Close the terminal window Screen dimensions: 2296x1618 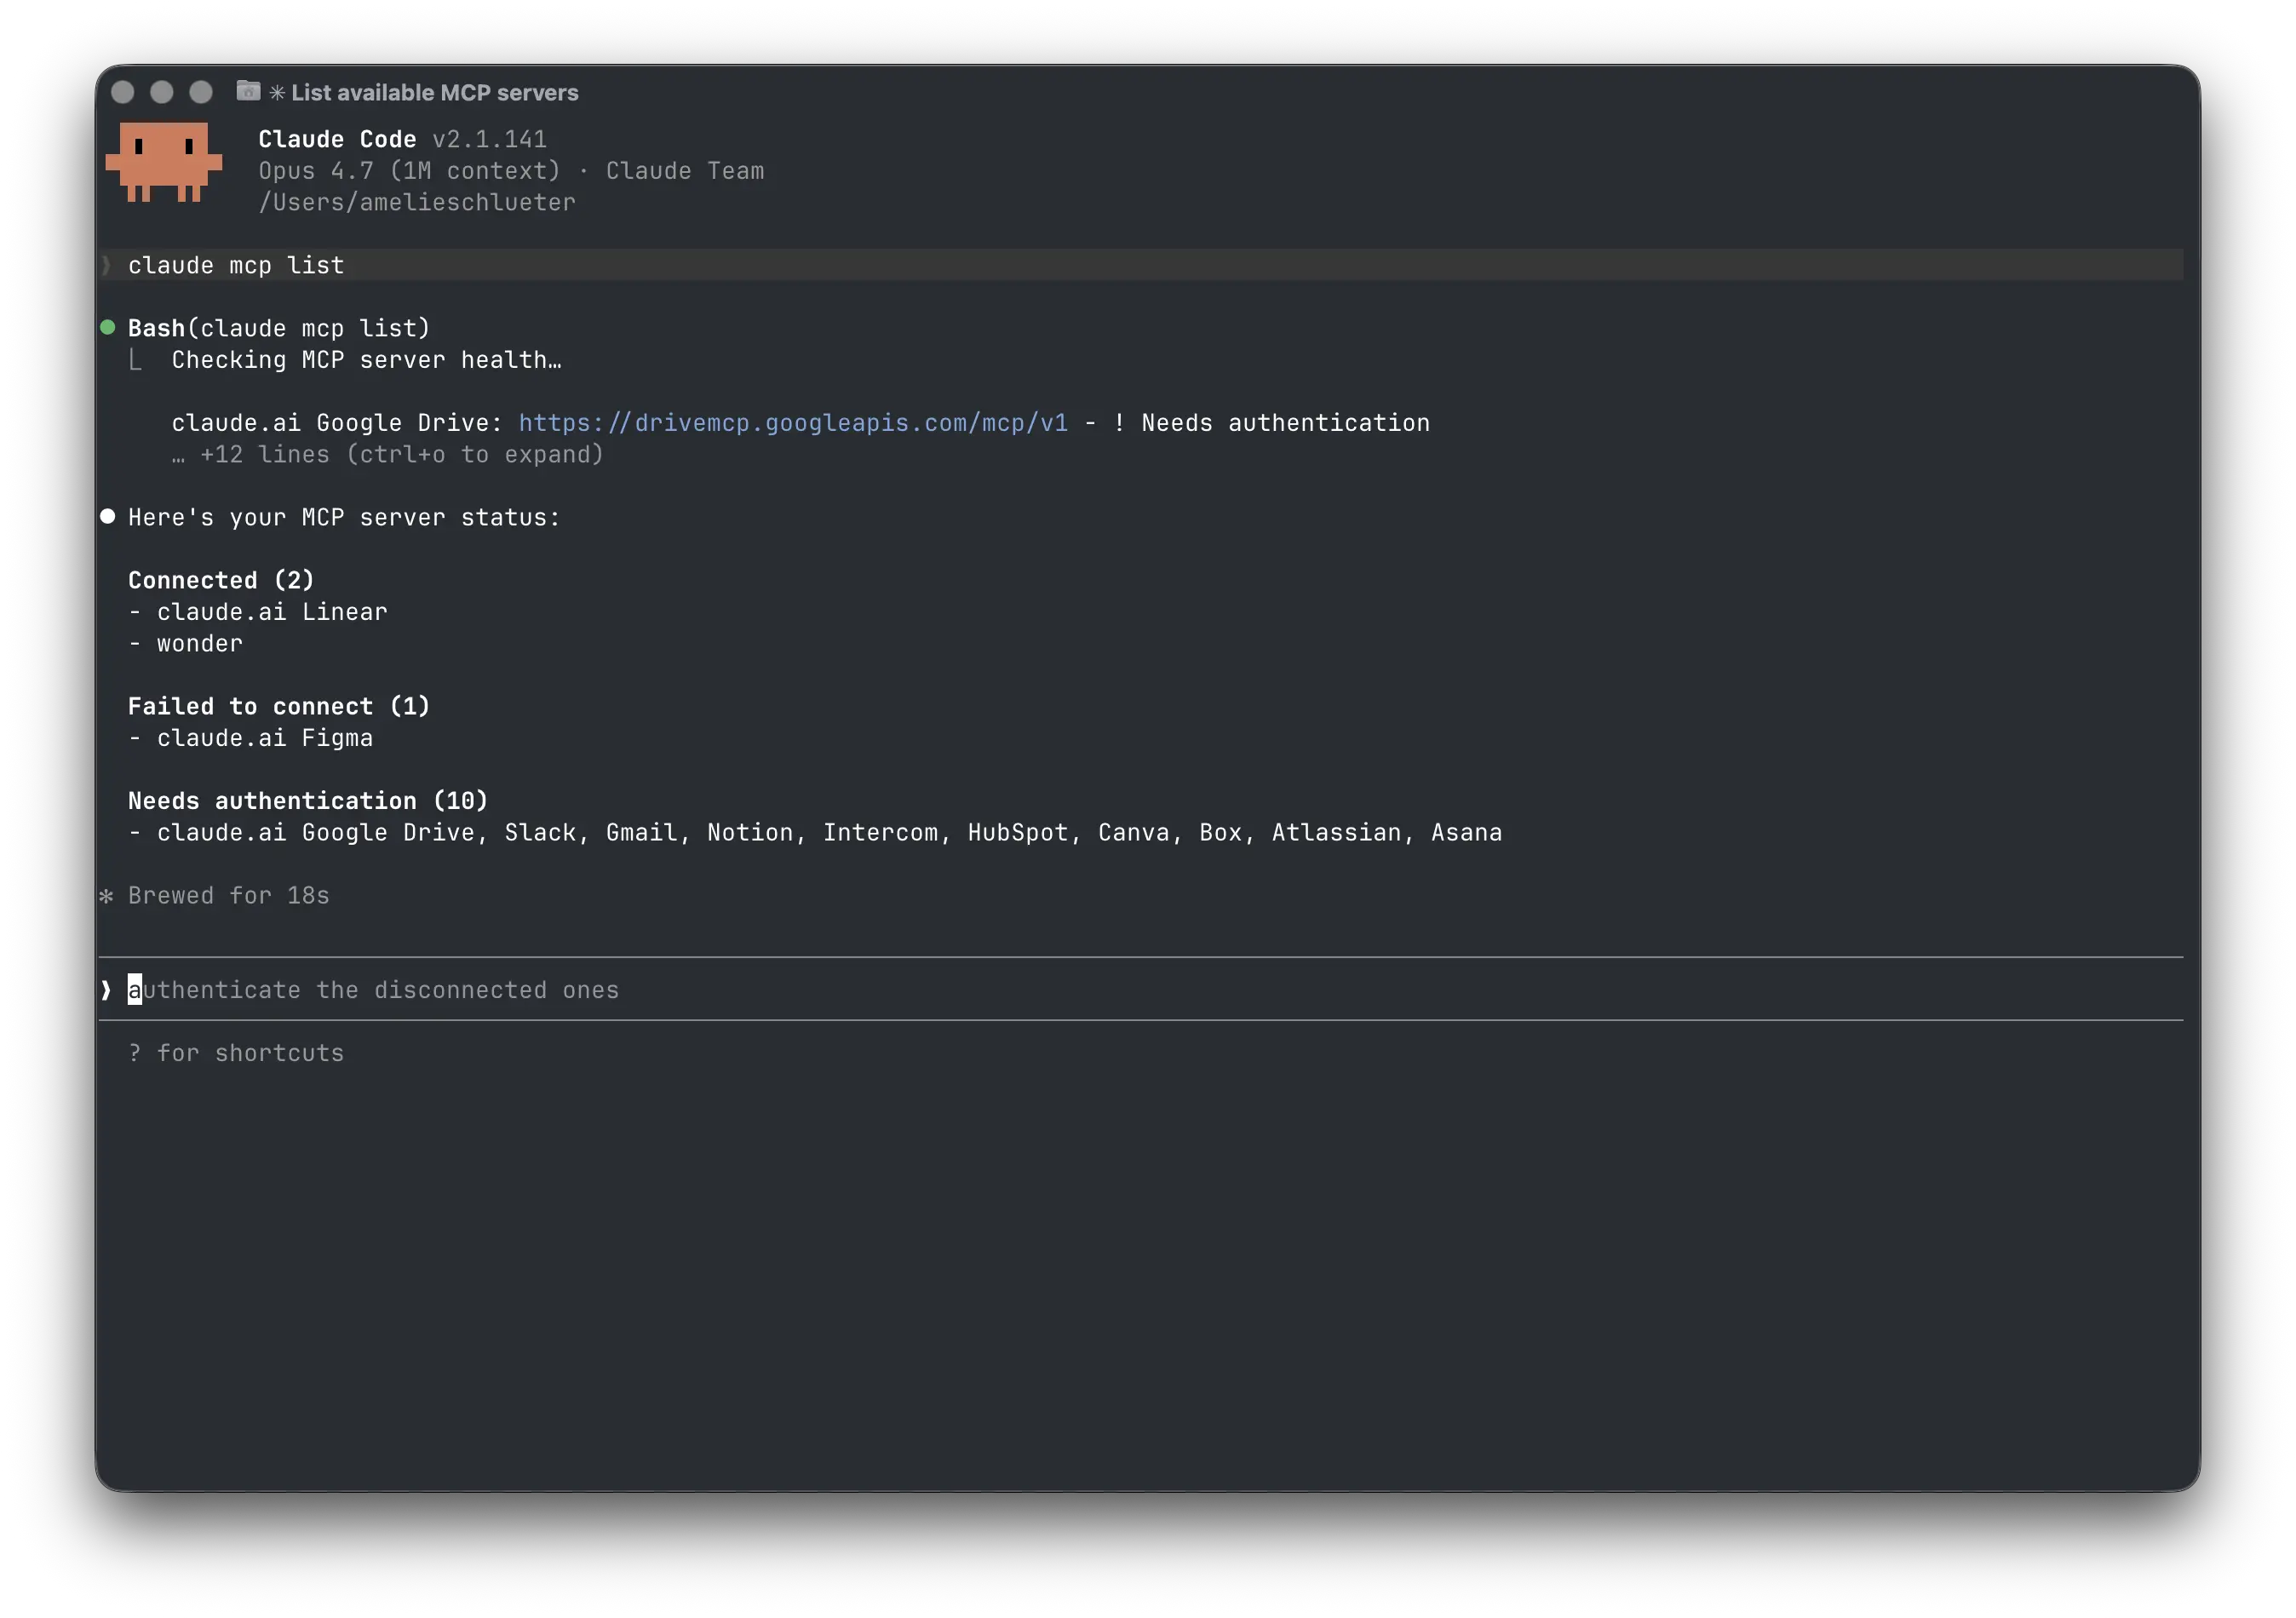tap(123, 92)
